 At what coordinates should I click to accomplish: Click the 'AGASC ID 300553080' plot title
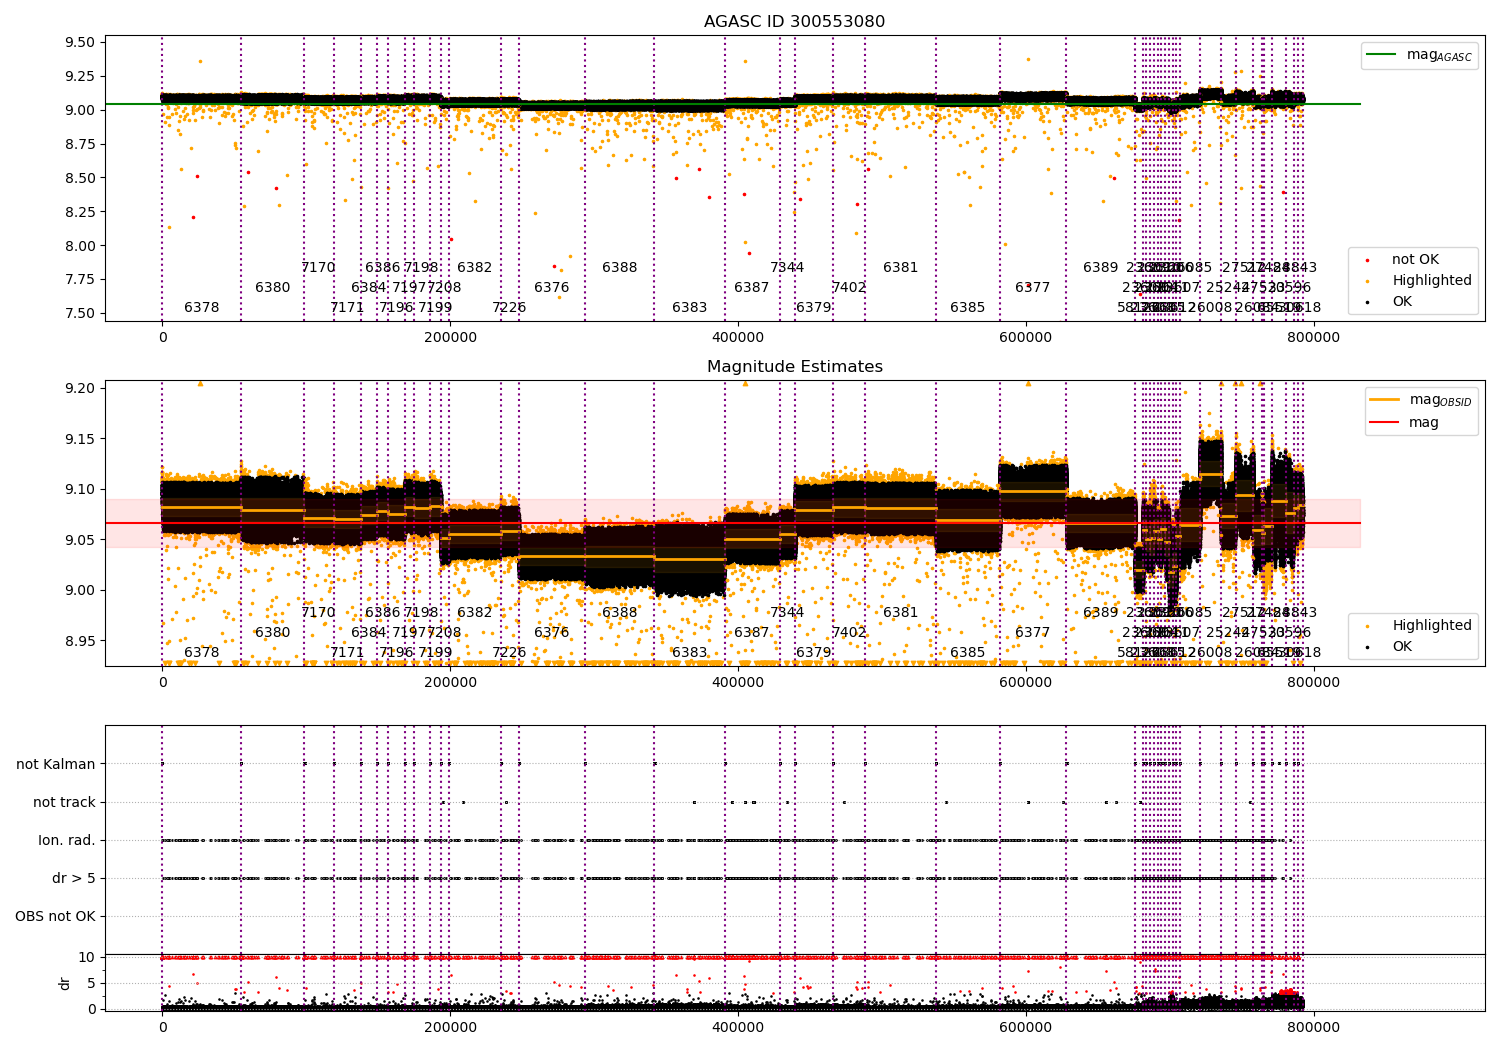click(794, 22)
